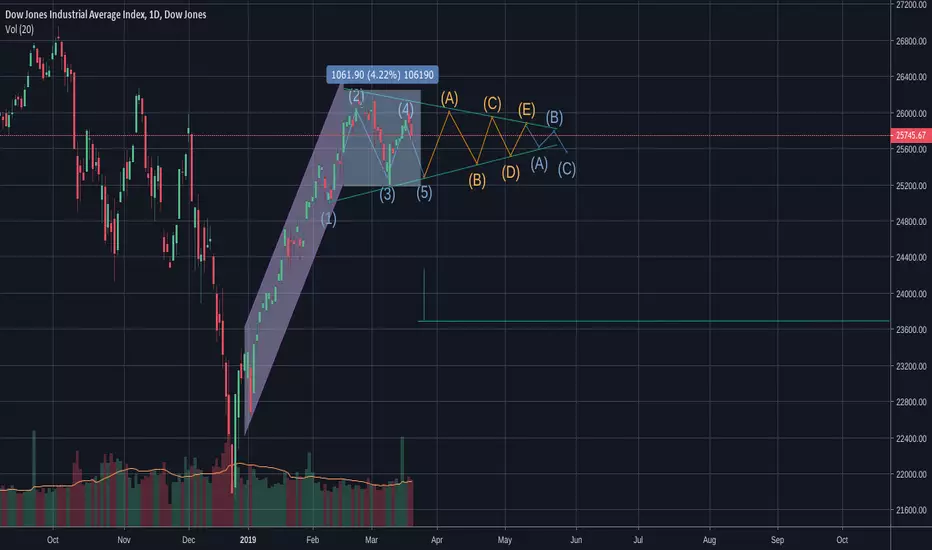932x550 pixels.
Task: Click the 26800.00 price axis label
Action: [x=911, y=42]
